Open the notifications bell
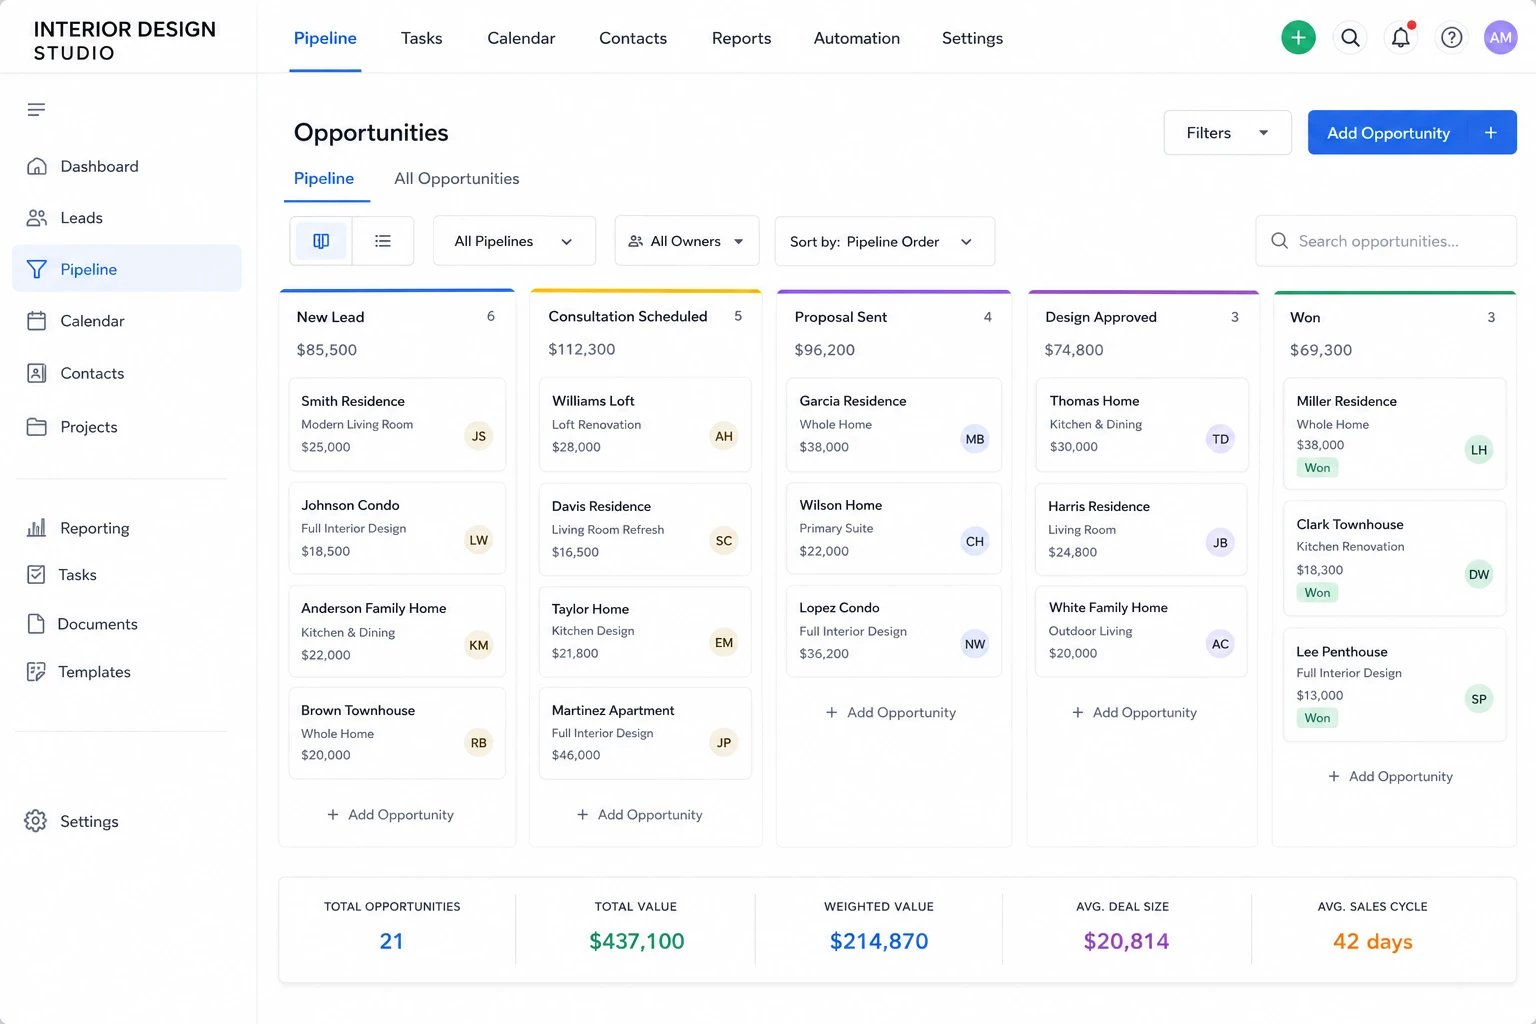This screenshot has height=1024, width=1536. coord(1401,38)
